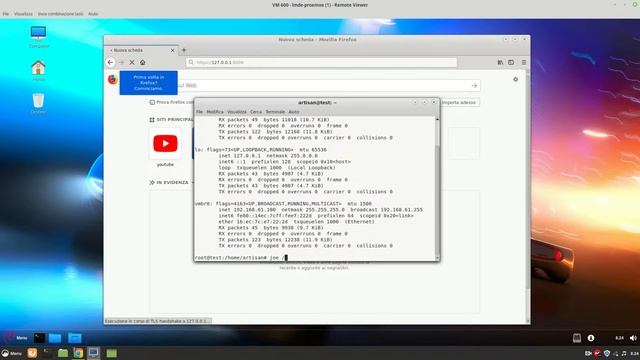Open the terminal Aiuto menu
The width and height of the screenshot is (640, 360).
pyautogui.click(x=294, y=112)
